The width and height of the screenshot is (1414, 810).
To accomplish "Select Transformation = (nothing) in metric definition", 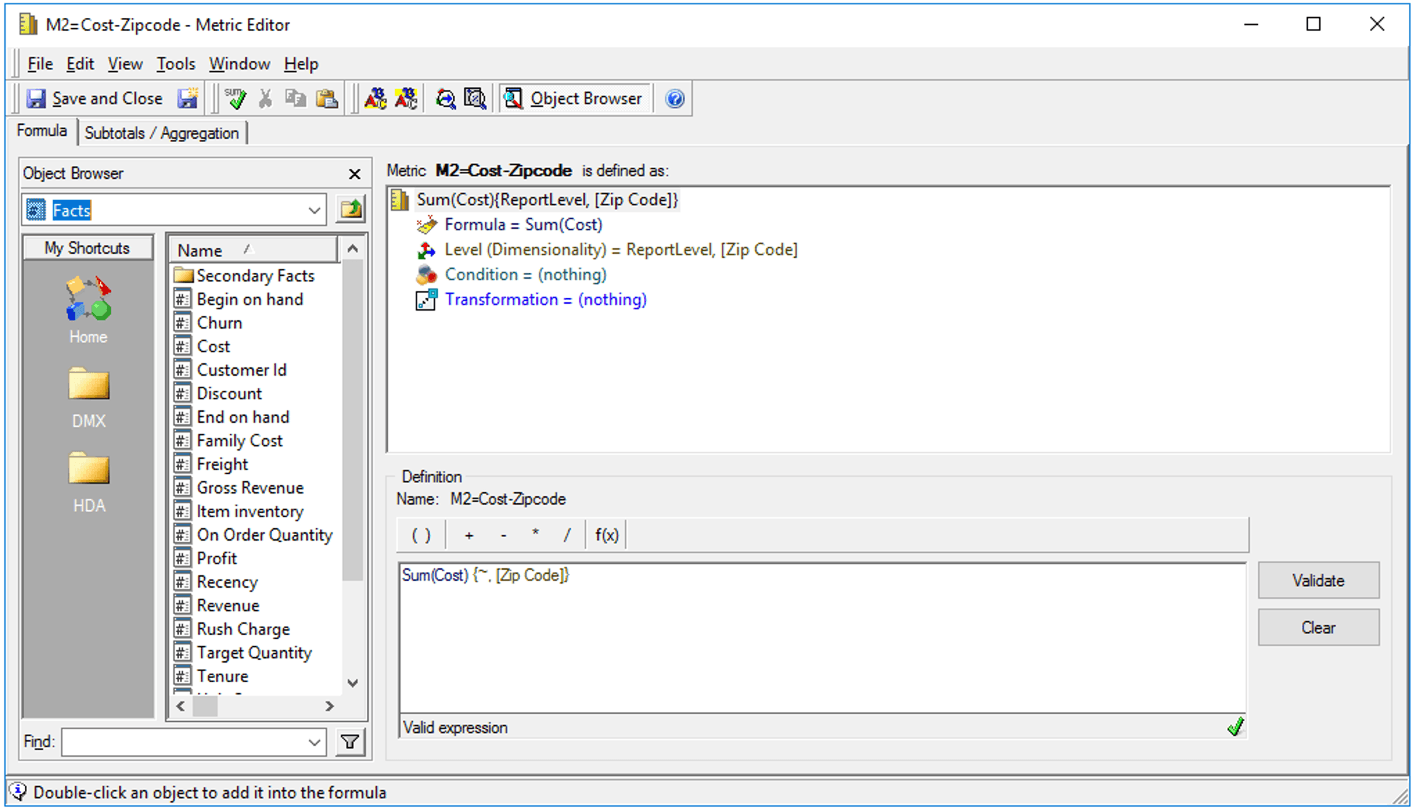I will tap(545, 299).
